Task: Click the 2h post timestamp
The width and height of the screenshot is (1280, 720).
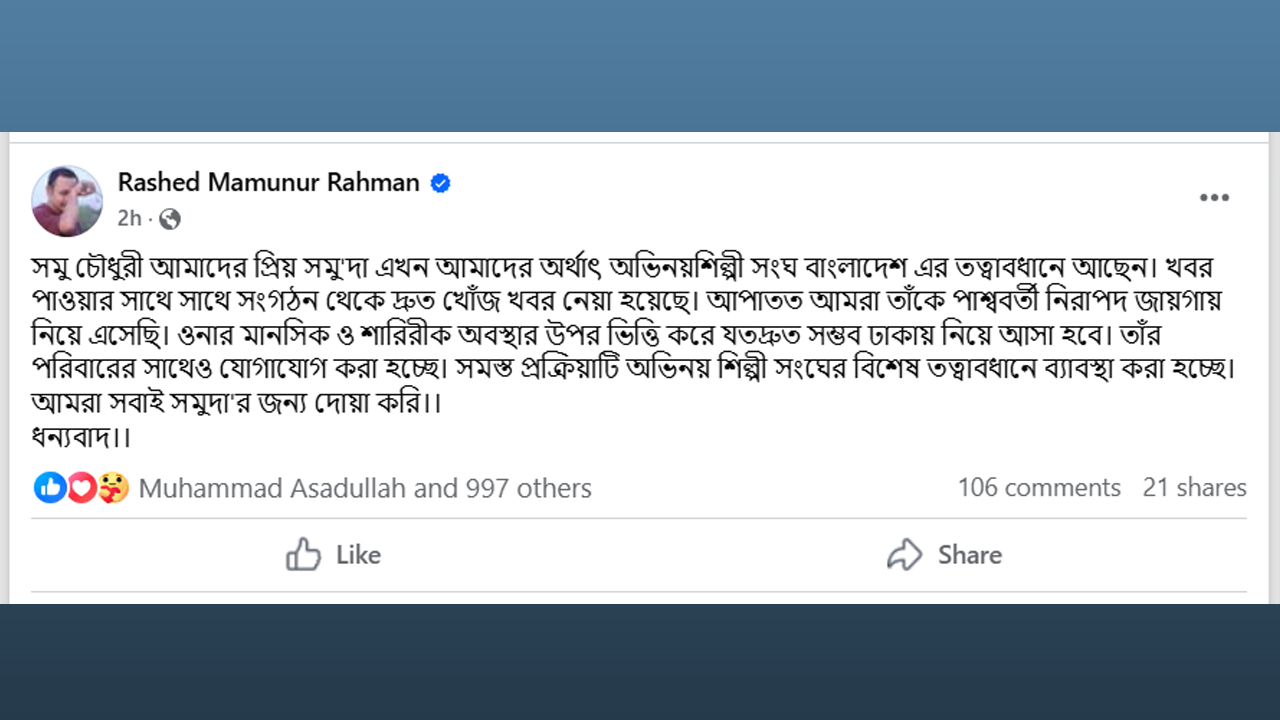Action: coord(129,219)
